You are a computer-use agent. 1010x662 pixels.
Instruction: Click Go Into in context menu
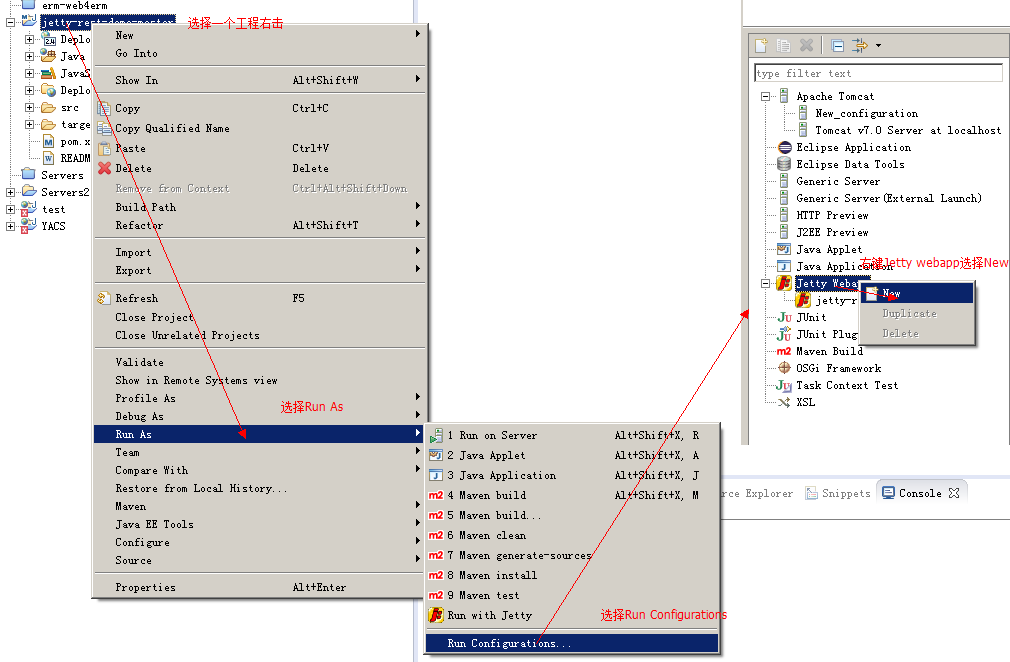(260, 53)
